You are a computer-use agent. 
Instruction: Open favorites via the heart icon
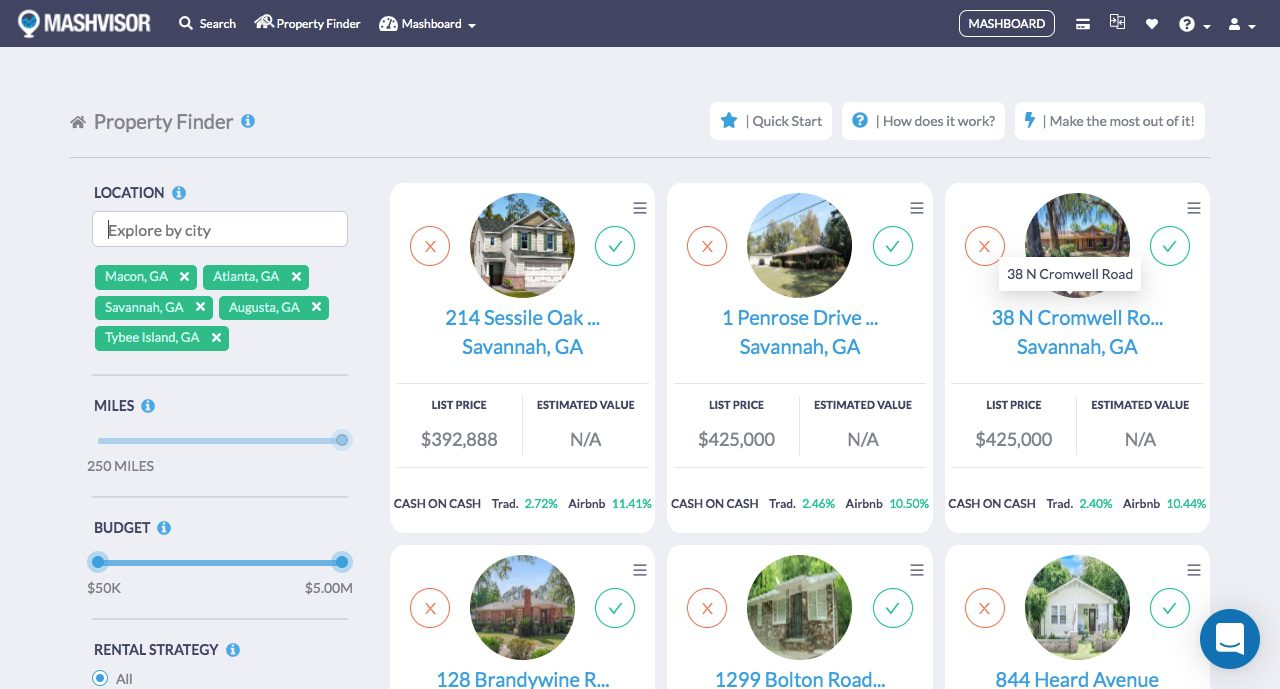point(1152,23)
